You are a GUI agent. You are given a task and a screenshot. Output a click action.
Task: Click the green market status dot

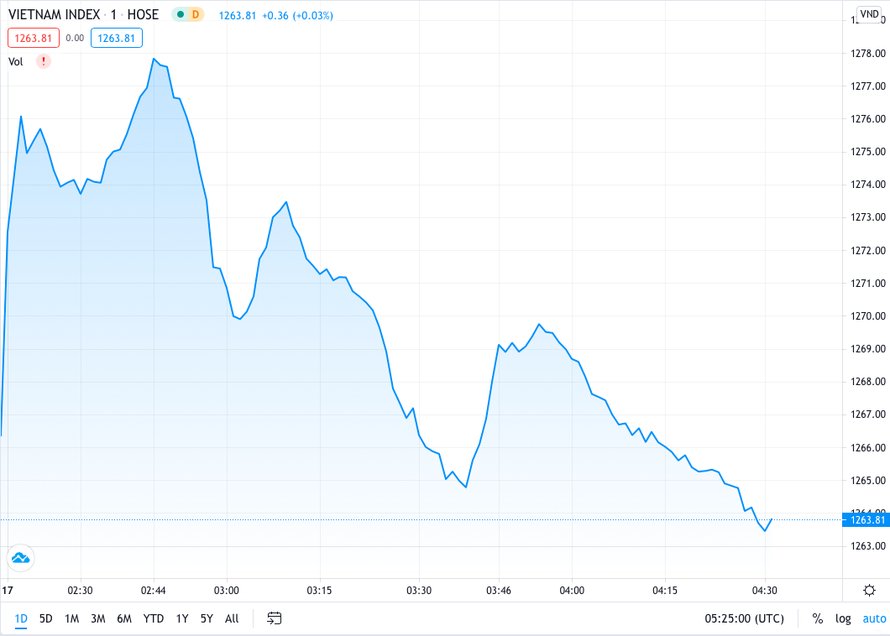tap(180, 15)
